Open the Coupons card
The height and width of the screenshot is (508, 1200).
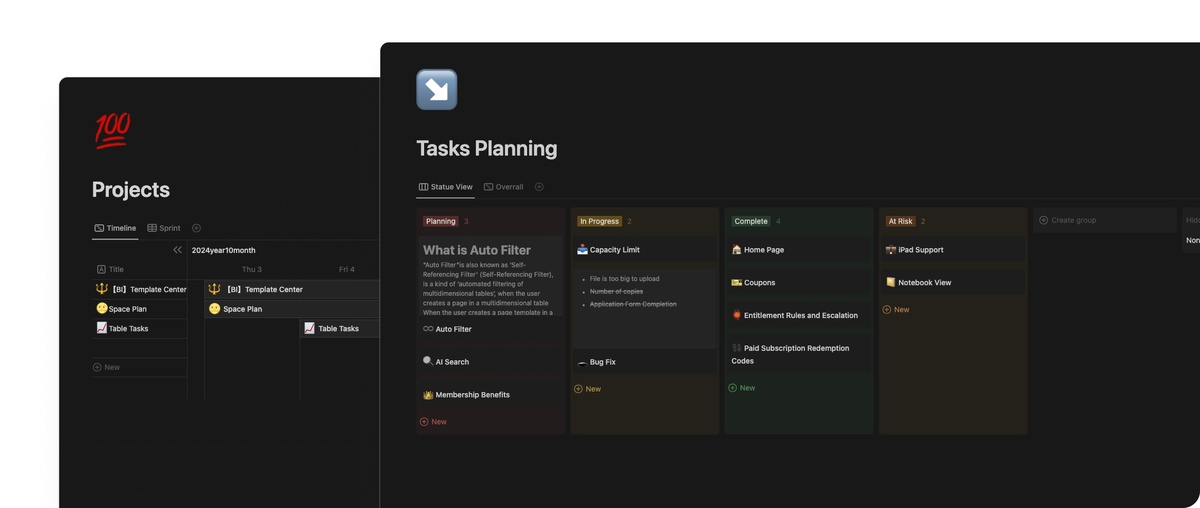tap(799, 283)
